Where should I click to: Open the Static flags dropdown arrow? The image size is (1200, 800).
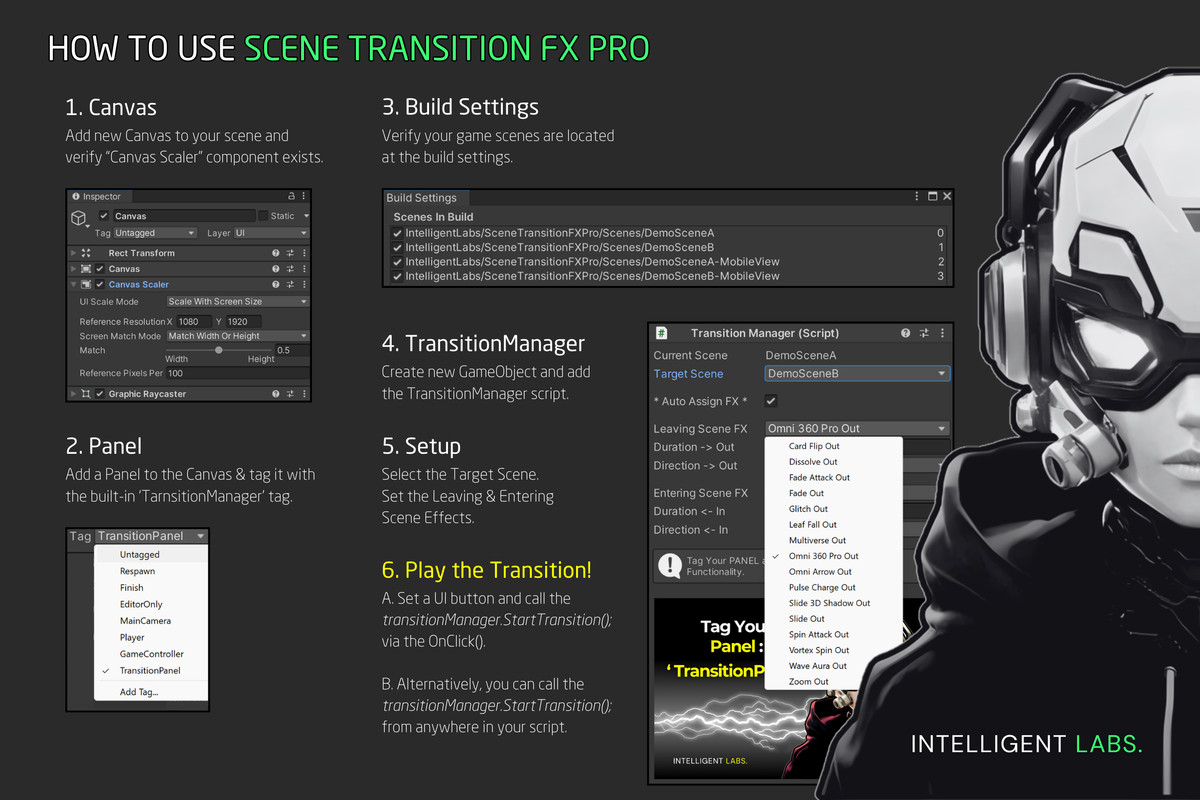pyautogui.click(x=306, y=216)
